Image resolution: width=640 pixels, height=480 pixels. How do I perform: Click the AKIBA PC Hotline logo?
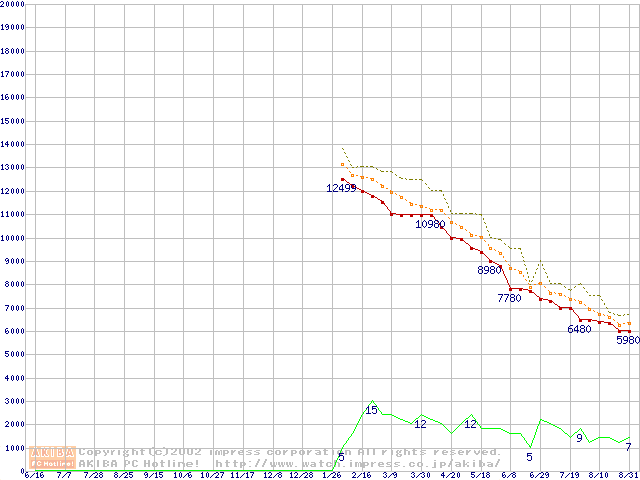point(53,457)
